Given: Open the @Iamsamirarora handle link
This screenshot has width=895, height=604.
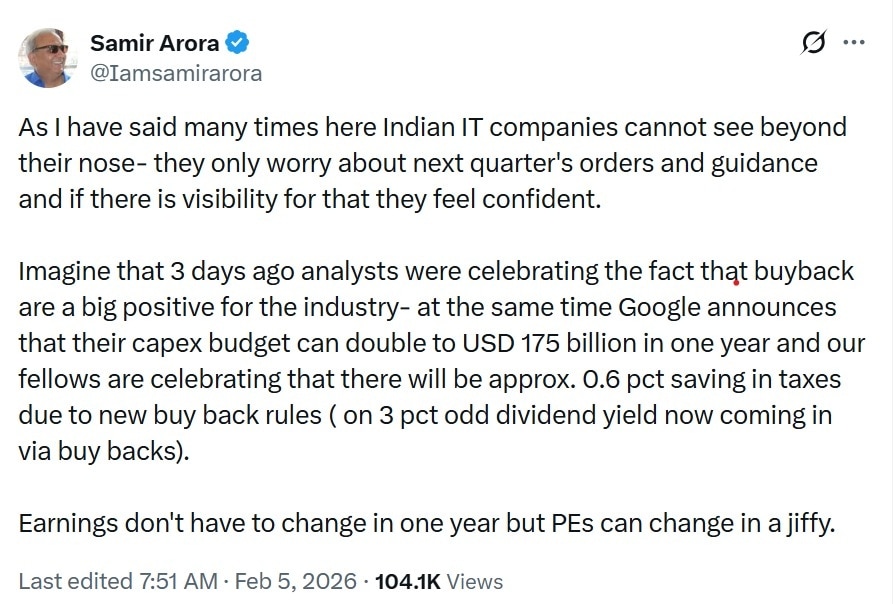Looking at the screenshot, I should [x=176, y=72].
